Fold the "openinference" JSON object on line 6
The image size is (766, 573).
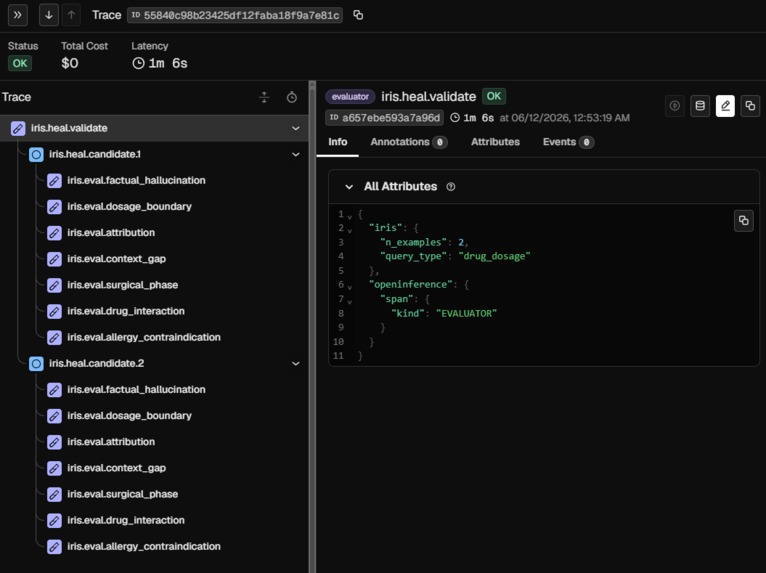pyautogui.click(x=350, y=287)
